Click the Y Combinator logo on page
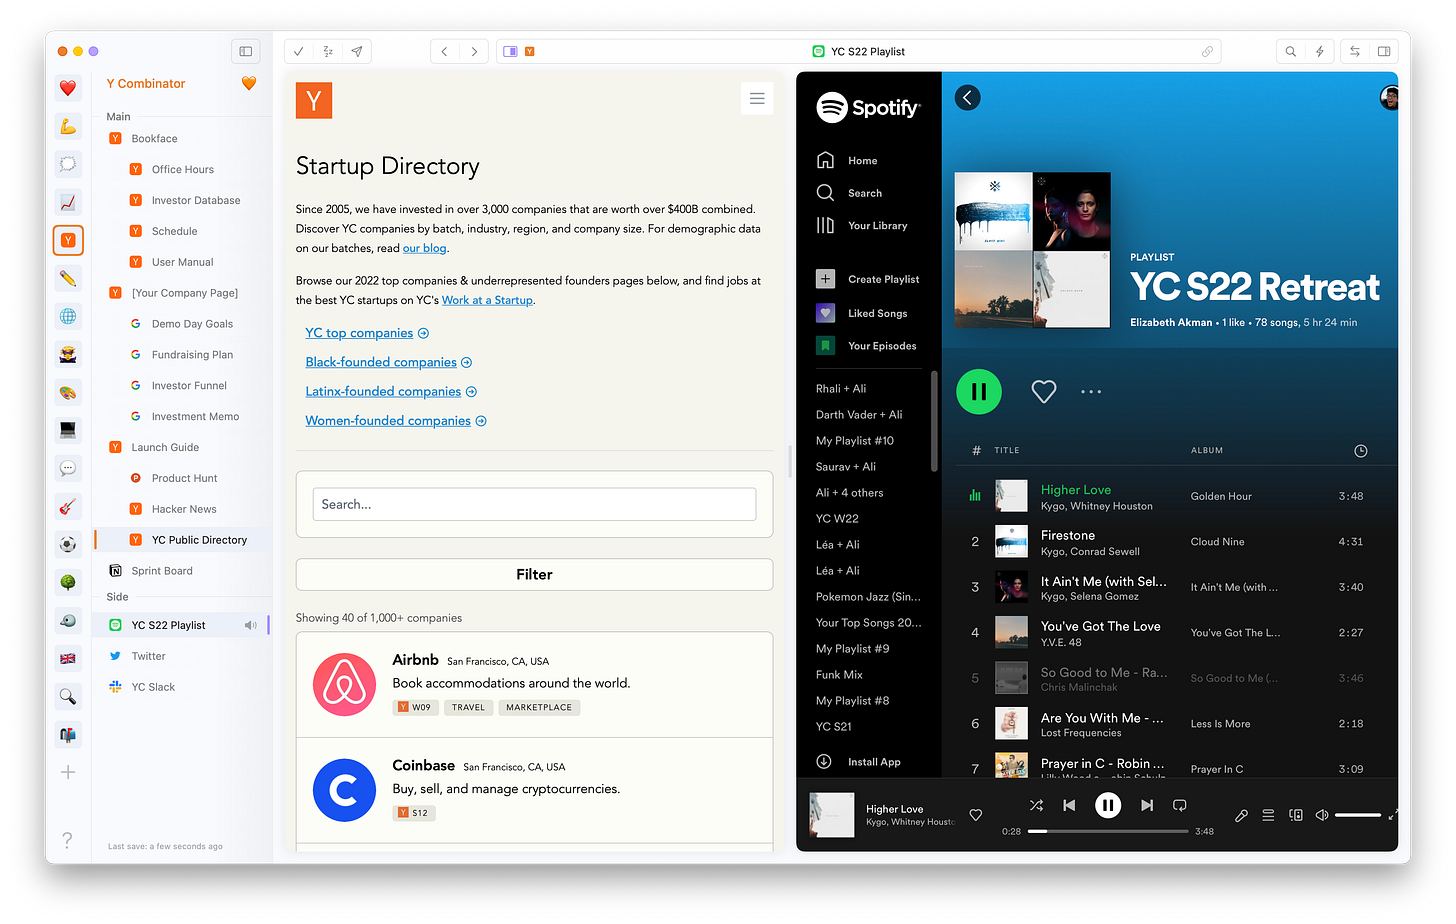Screen dimensions: 1456x924 (x=314, y=100)
